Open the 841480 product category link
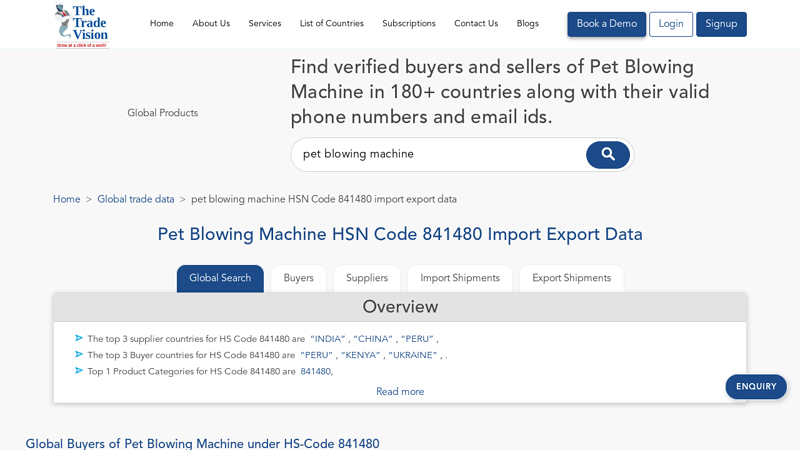Screen dimensions: 800x450 [x=316, y=371]
